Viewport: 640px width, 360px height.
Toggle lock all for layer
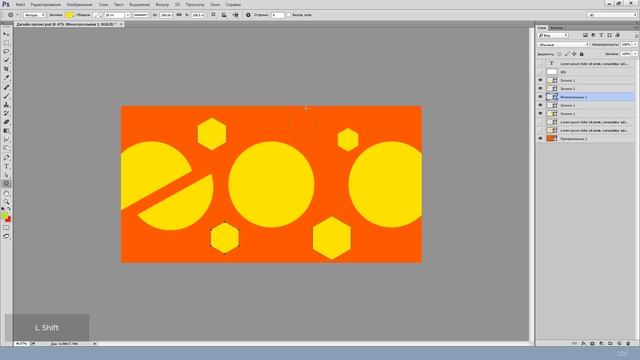(x=582, y=54)
